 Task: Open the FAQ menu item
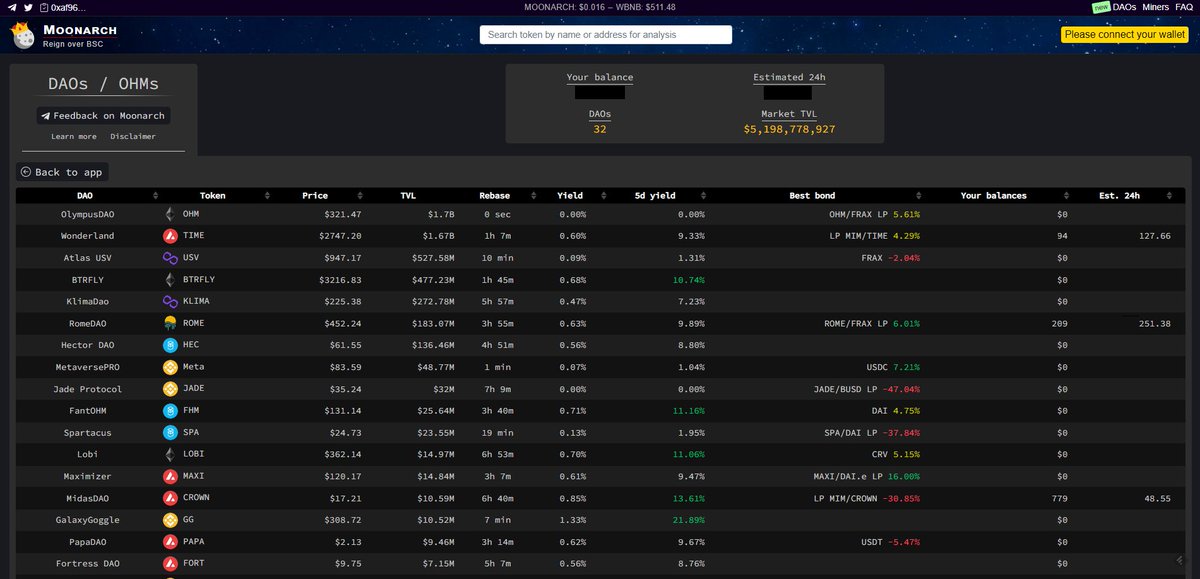click(1185, 7)
